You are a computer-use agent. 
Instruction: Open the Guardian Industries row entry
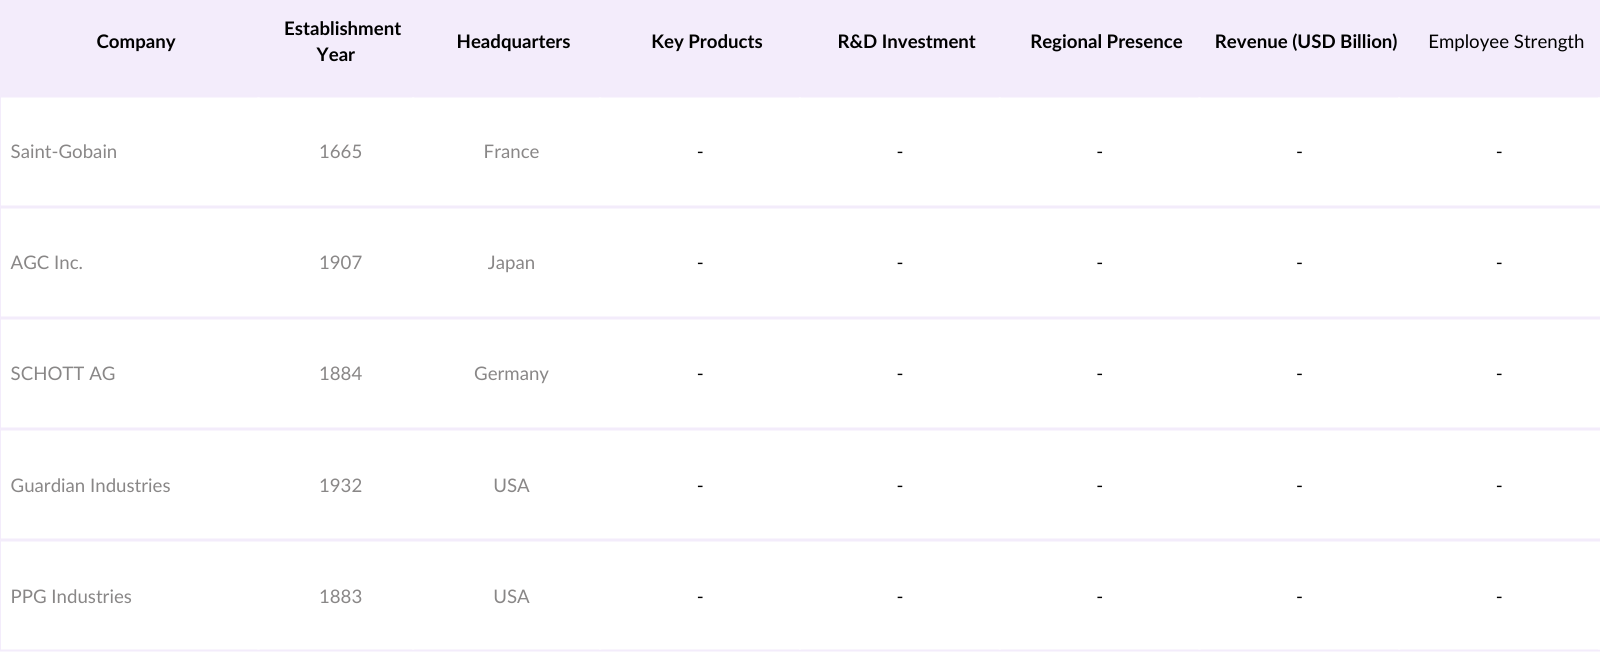(x=91, y=486)
